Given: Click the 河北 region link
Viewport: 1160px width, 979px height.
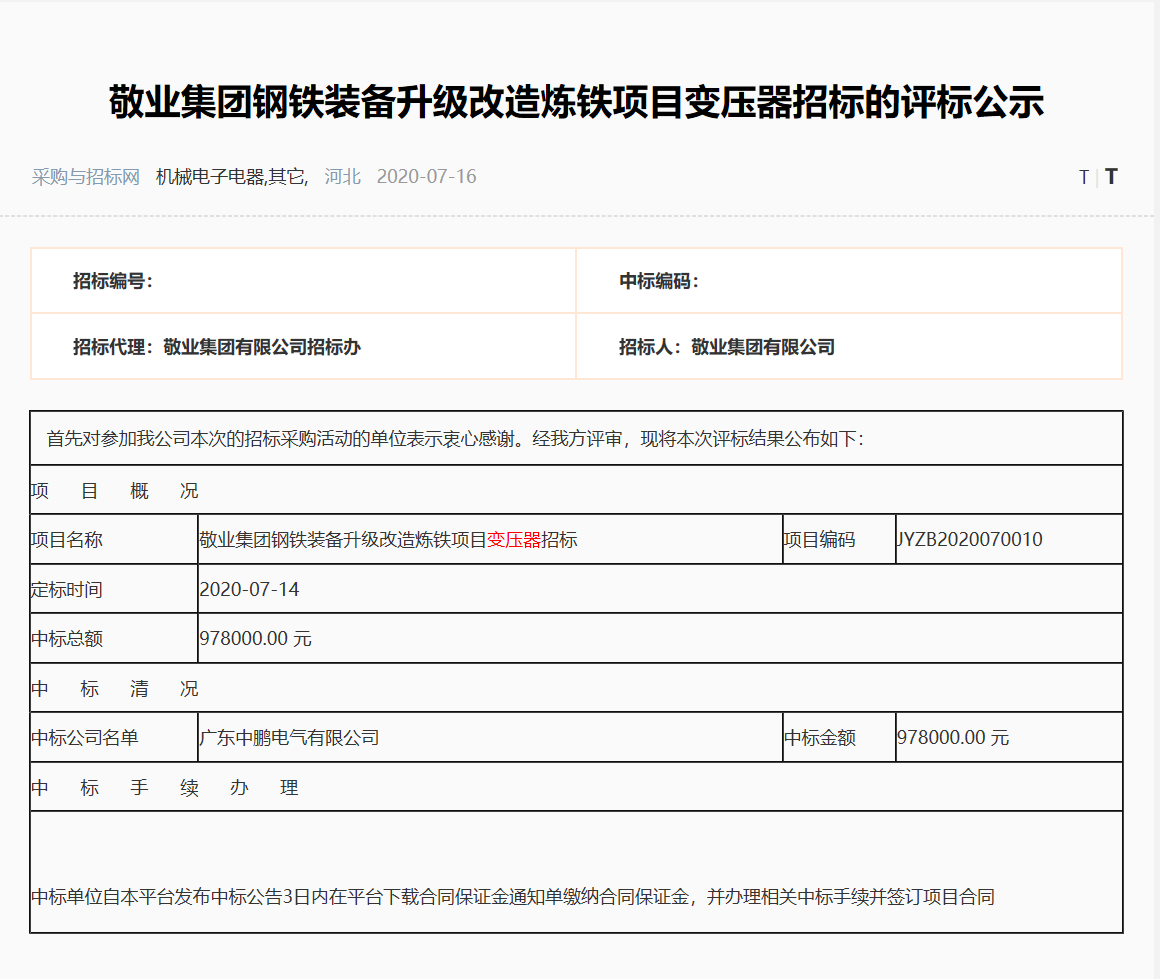Looking at the screenshot, I should 342,177.
